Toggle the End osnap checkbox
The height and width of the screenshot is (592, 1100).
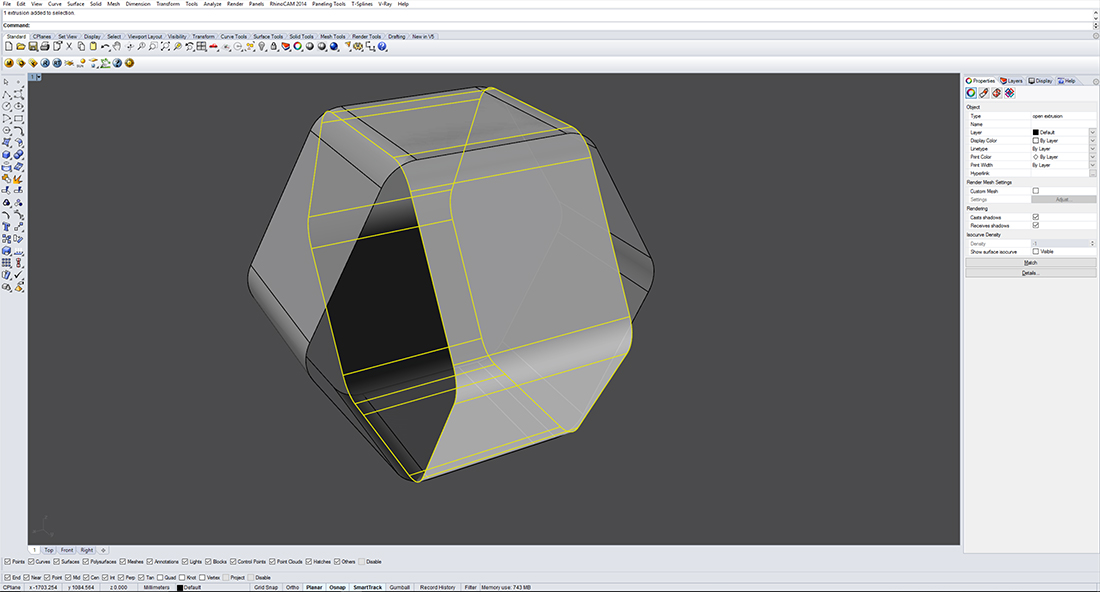pyautogui.click(x=7, y=577)
